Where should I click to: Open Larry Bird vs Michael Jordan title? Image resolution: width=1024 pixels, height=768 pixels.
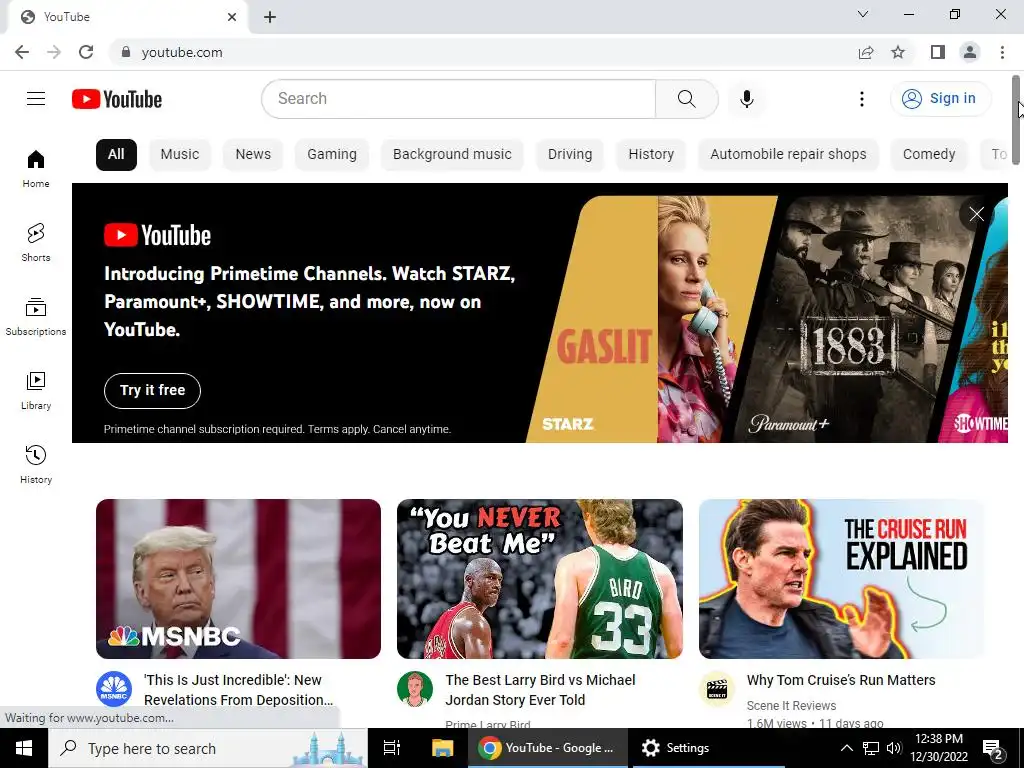(x=540, y=690)
